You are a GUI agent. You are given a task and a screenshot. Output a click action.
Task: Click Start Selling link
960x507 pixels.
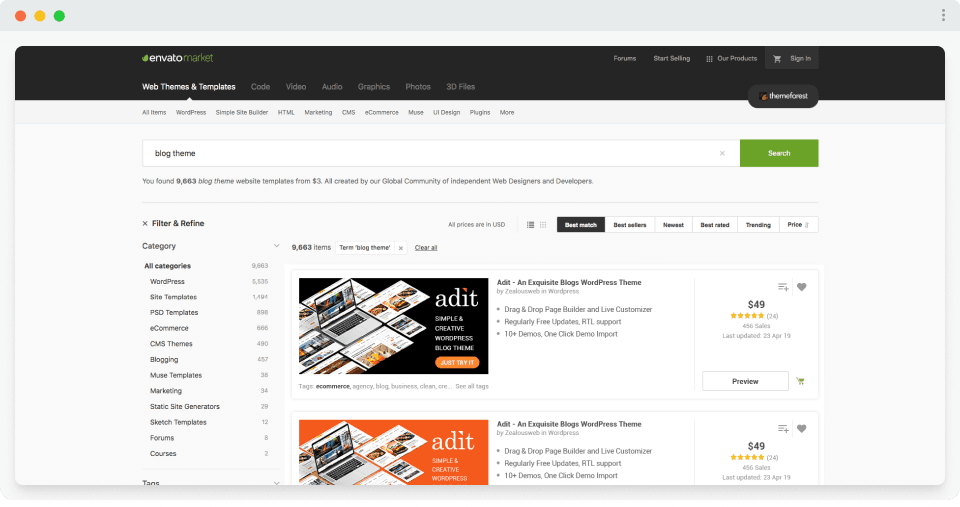[x=672, y=59]
